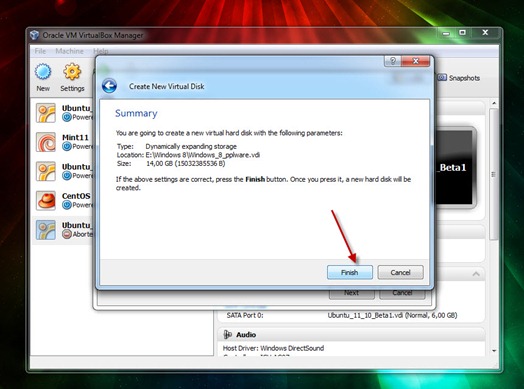Screen dimensions: 524x389
Task: Click the New VM toolbar icon
Action: [43, 77]
